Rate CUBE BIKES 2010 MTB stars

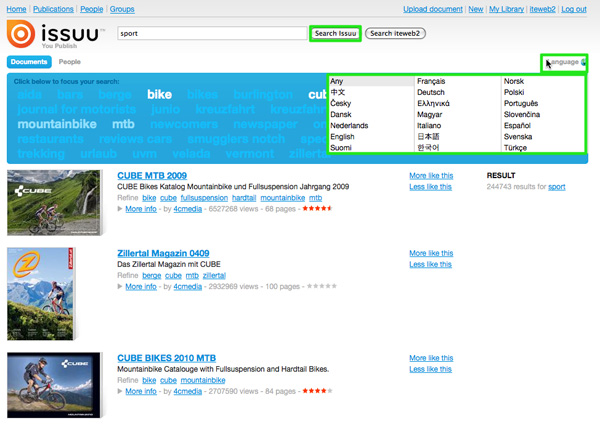click(x=317, y=391)
